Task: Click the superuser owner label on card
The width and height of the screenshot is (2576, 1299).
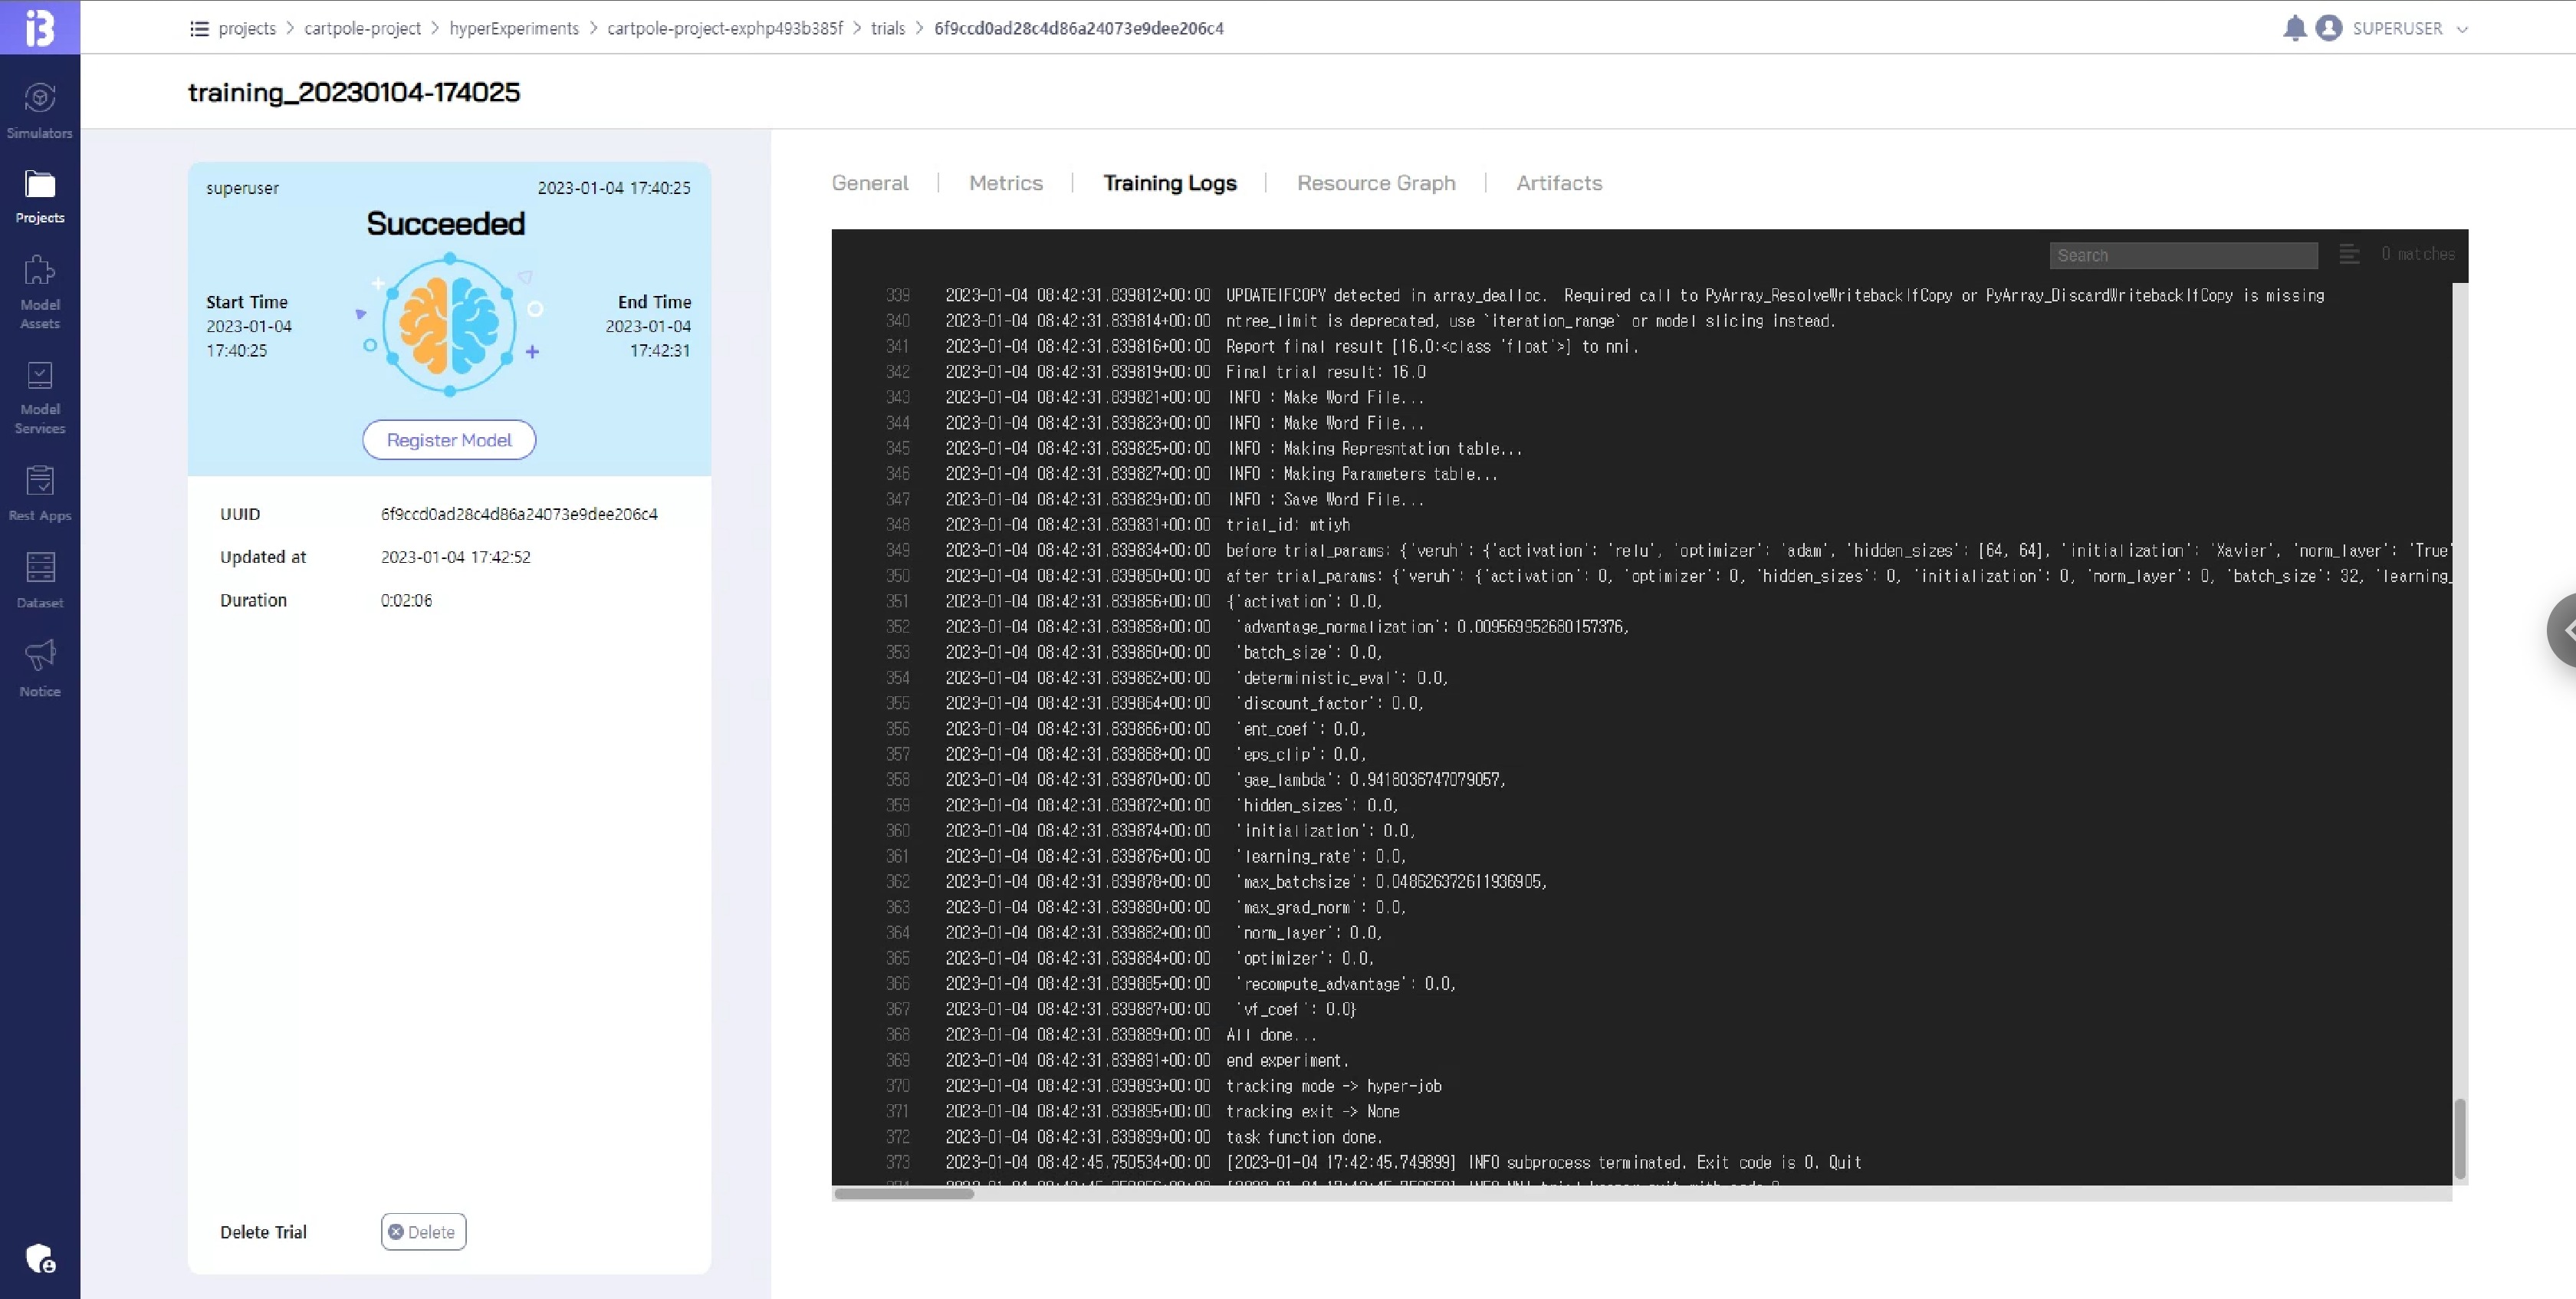Action: pyautogui.click(x=242, y=188)
